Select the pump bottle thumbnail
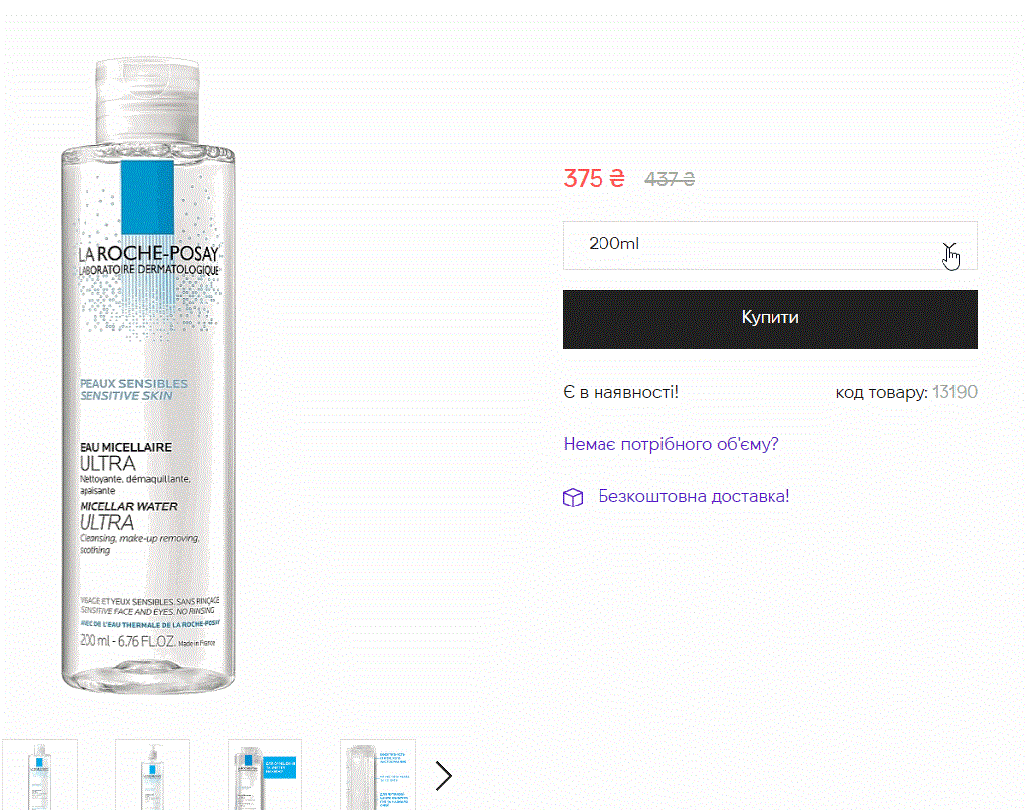Viewport: 1029px width, 810px height. 152,775
